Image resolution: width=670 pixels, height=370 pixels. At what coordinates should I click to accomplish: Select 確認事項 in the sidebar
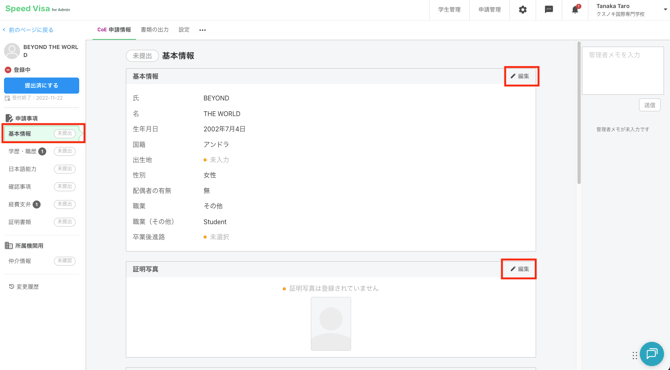tap(41, 187)
